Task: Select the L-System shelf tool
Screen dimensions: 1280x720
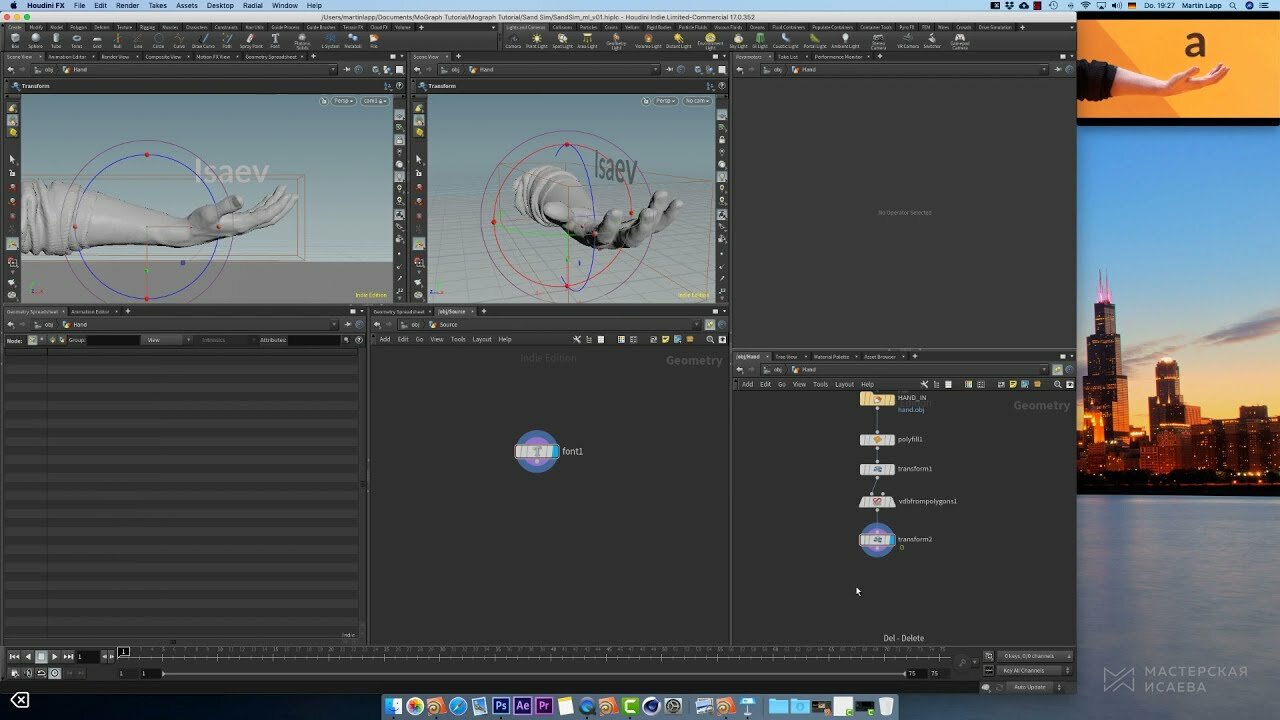Action: [x=330, y=39]
